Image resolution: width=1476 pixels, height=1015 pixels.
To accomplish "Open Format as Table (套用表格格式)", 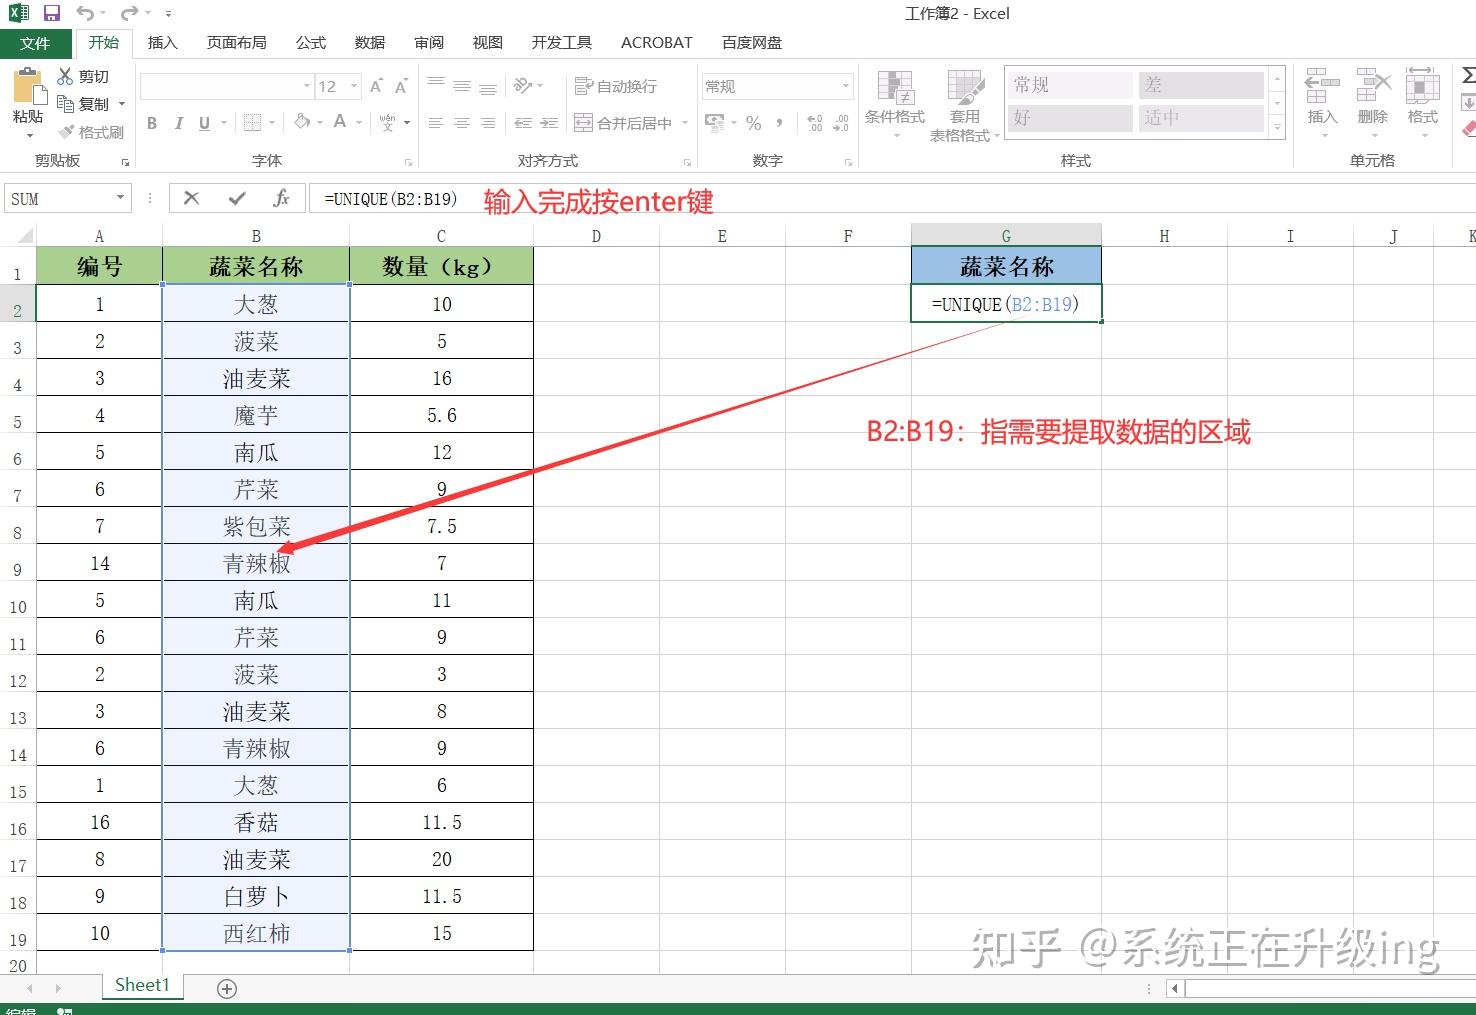I will click(965, 105).
